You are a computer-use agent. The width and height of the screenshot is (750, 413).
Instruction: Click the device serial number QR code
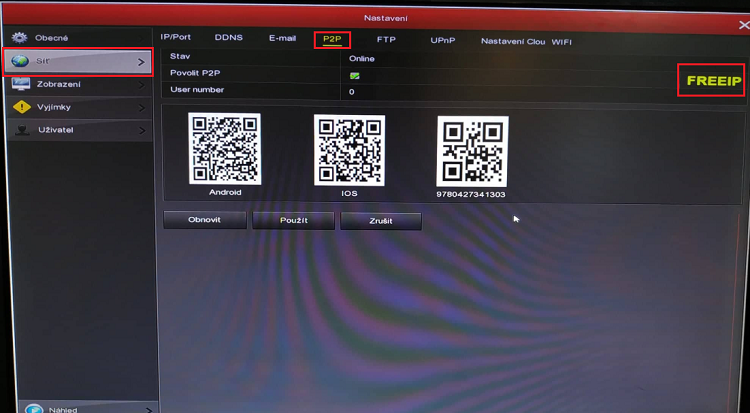472,151
